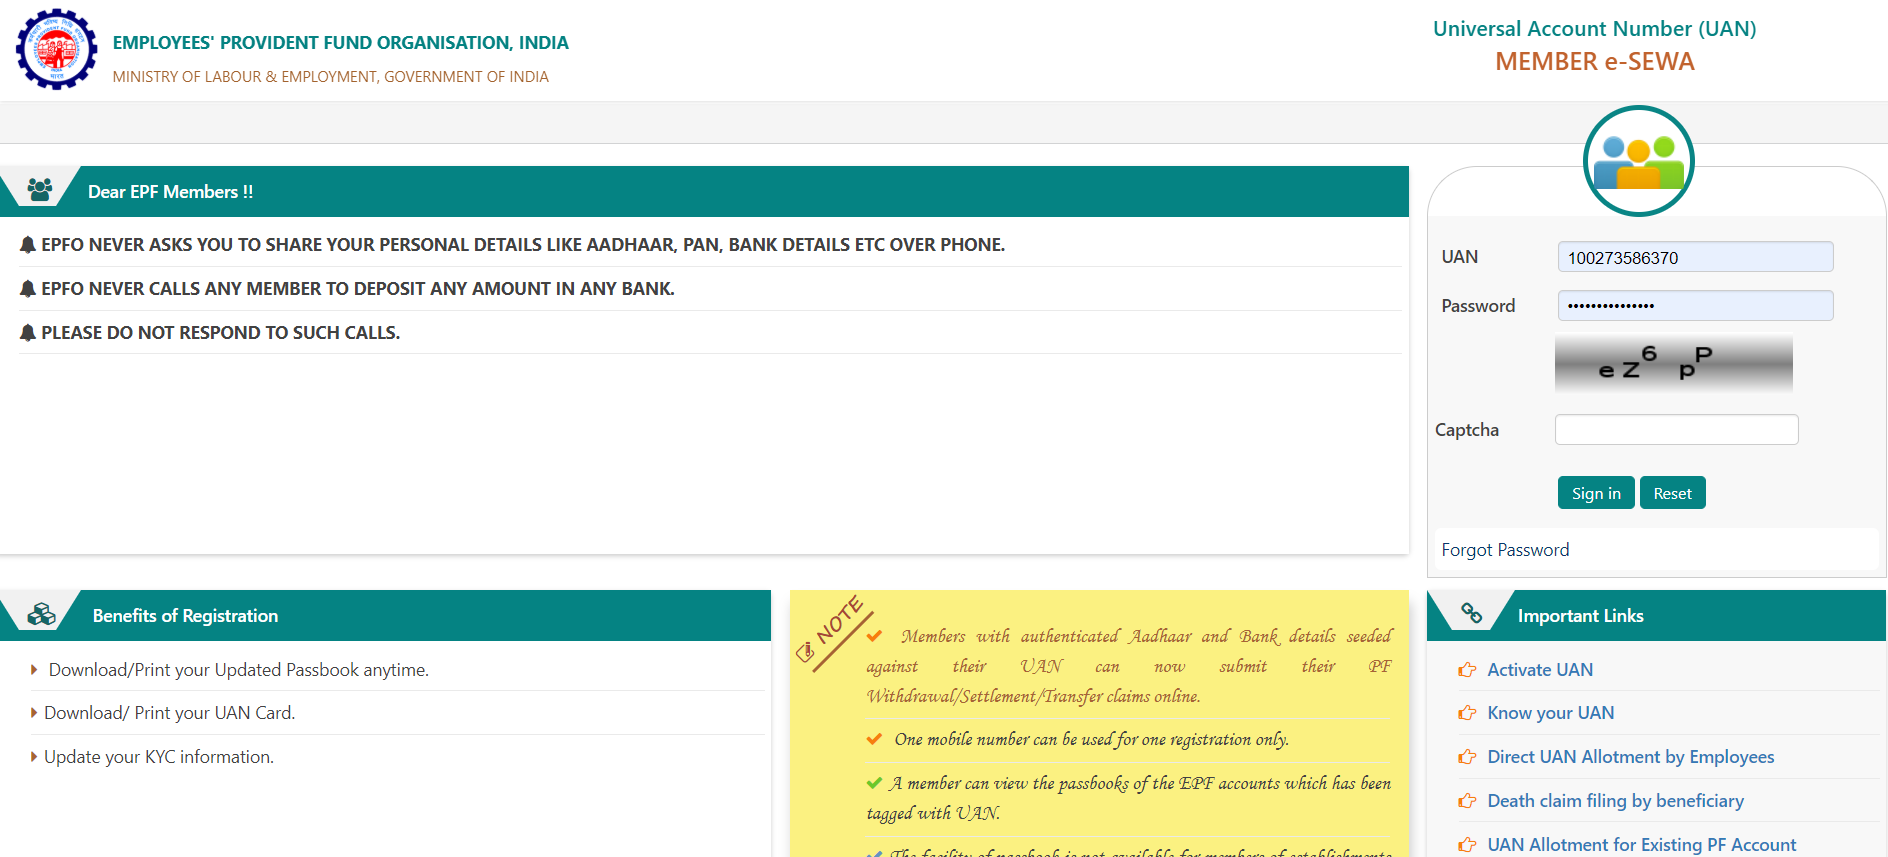This screenshot has height=857, width=1888.
Task: Open Death claim filing by beneficiary link
Action: click(1615, 801)
